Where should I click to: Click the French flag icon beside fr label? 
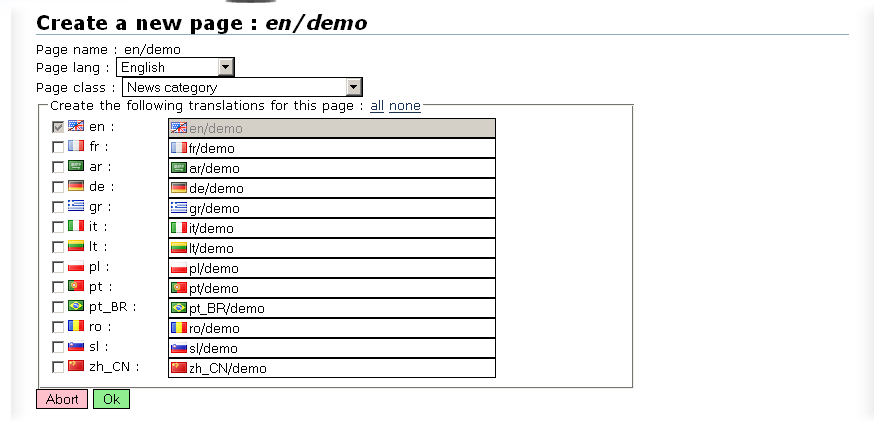tap(76, 146)
